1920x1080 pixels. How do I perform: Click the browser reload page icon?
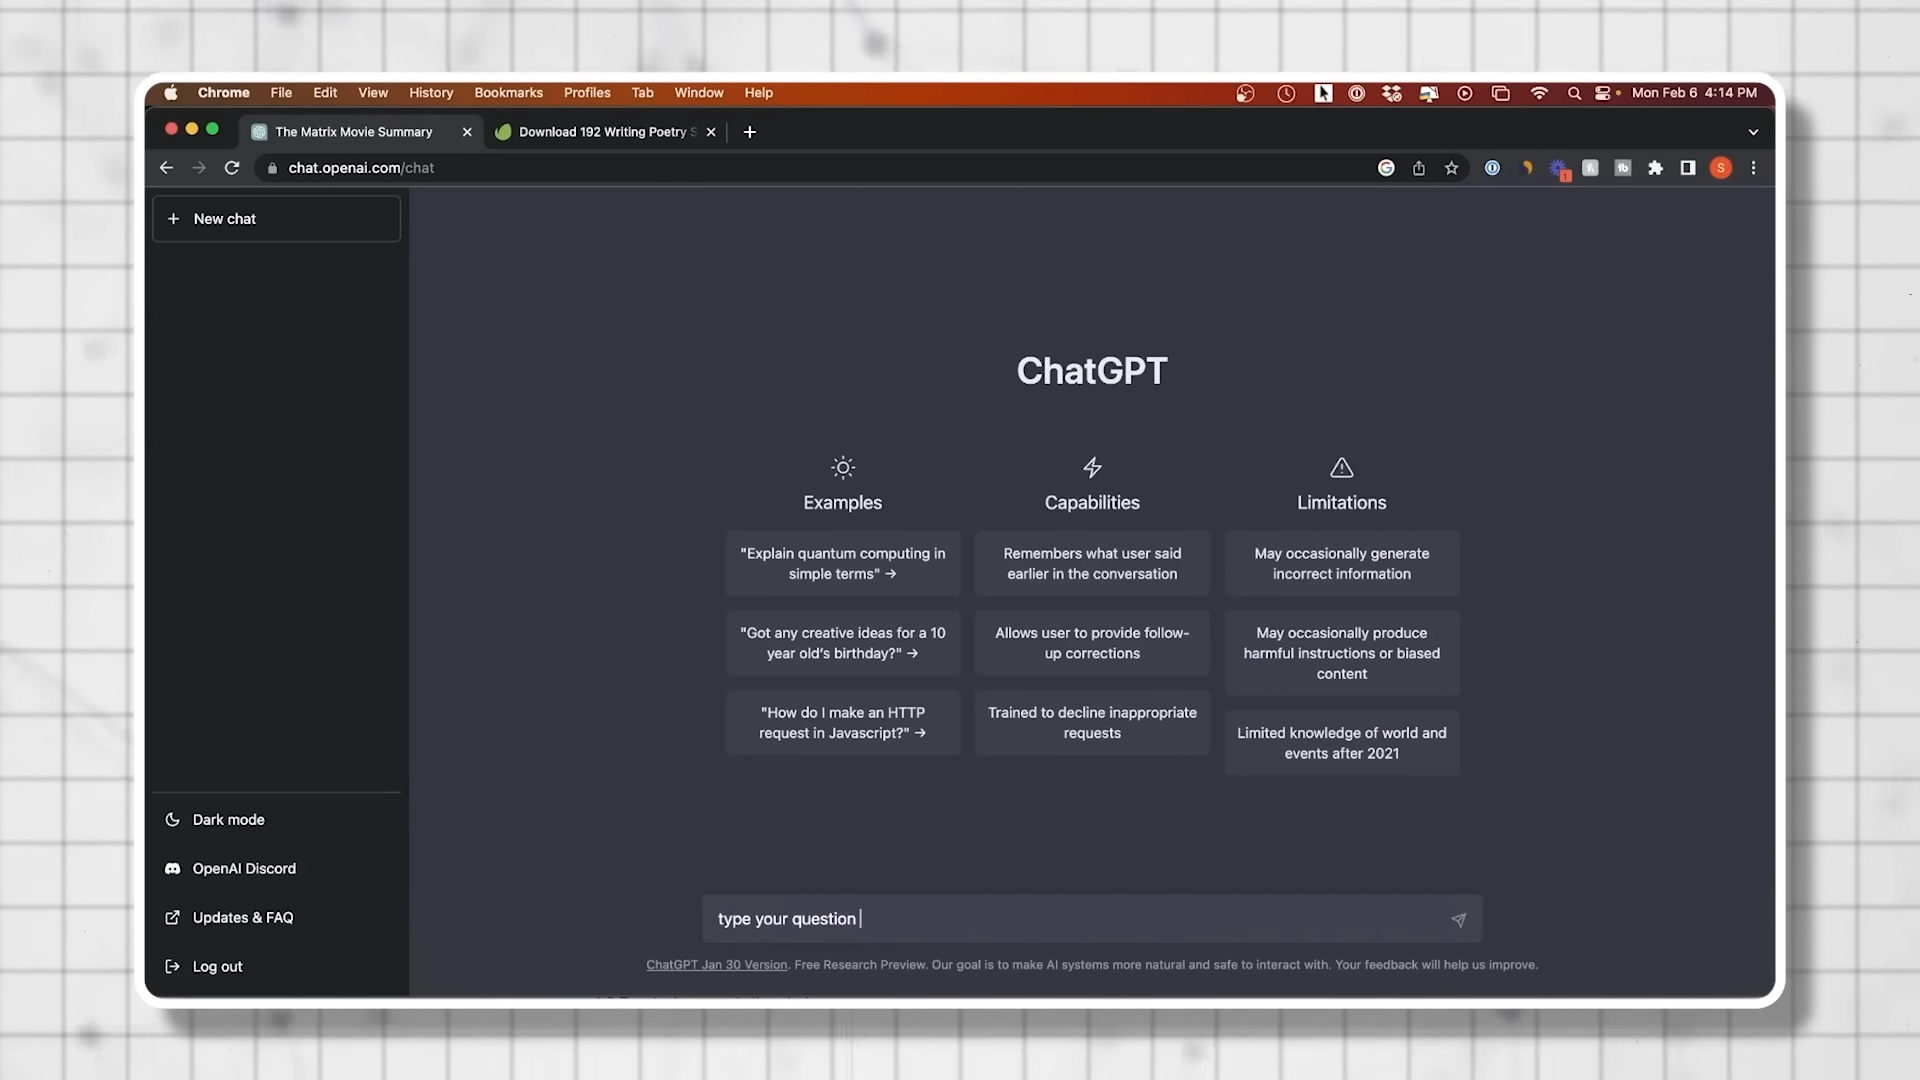tap(232, 168)
